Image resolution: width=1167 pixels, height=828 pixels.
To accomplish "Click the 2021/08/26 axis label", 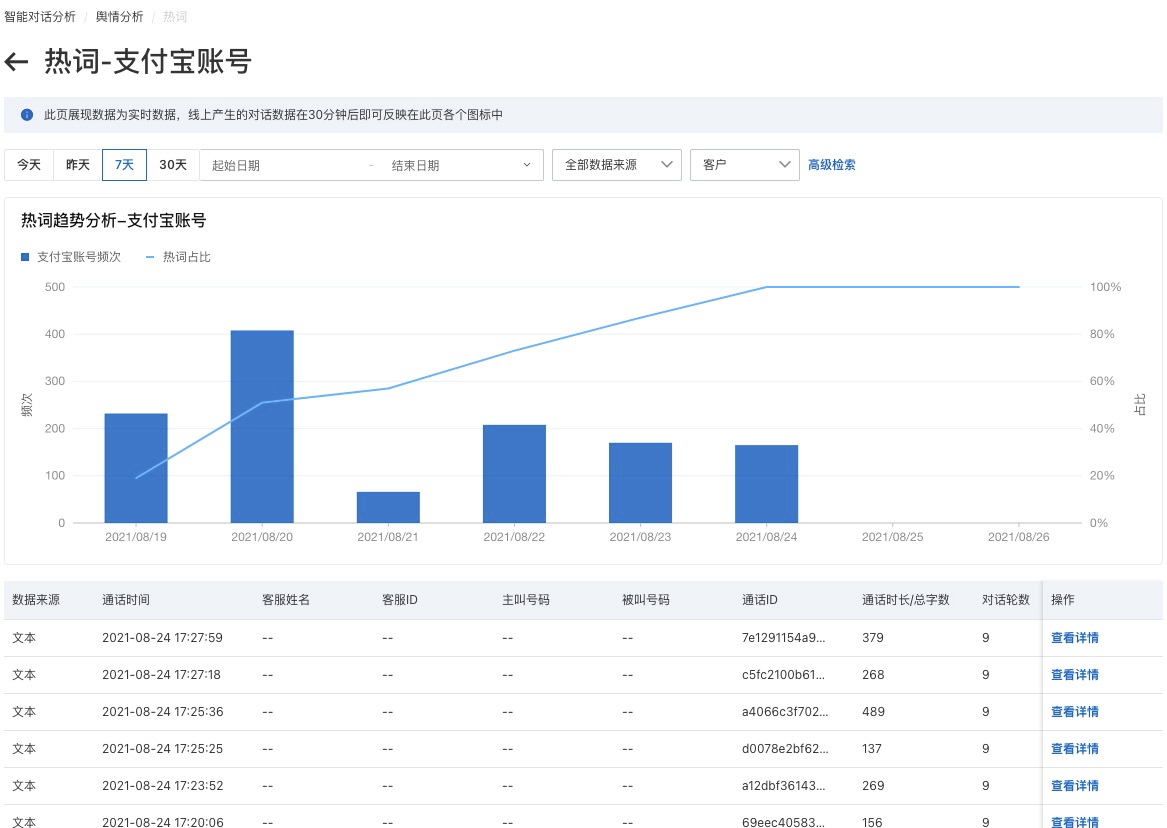I will (x=1018, y=536).
